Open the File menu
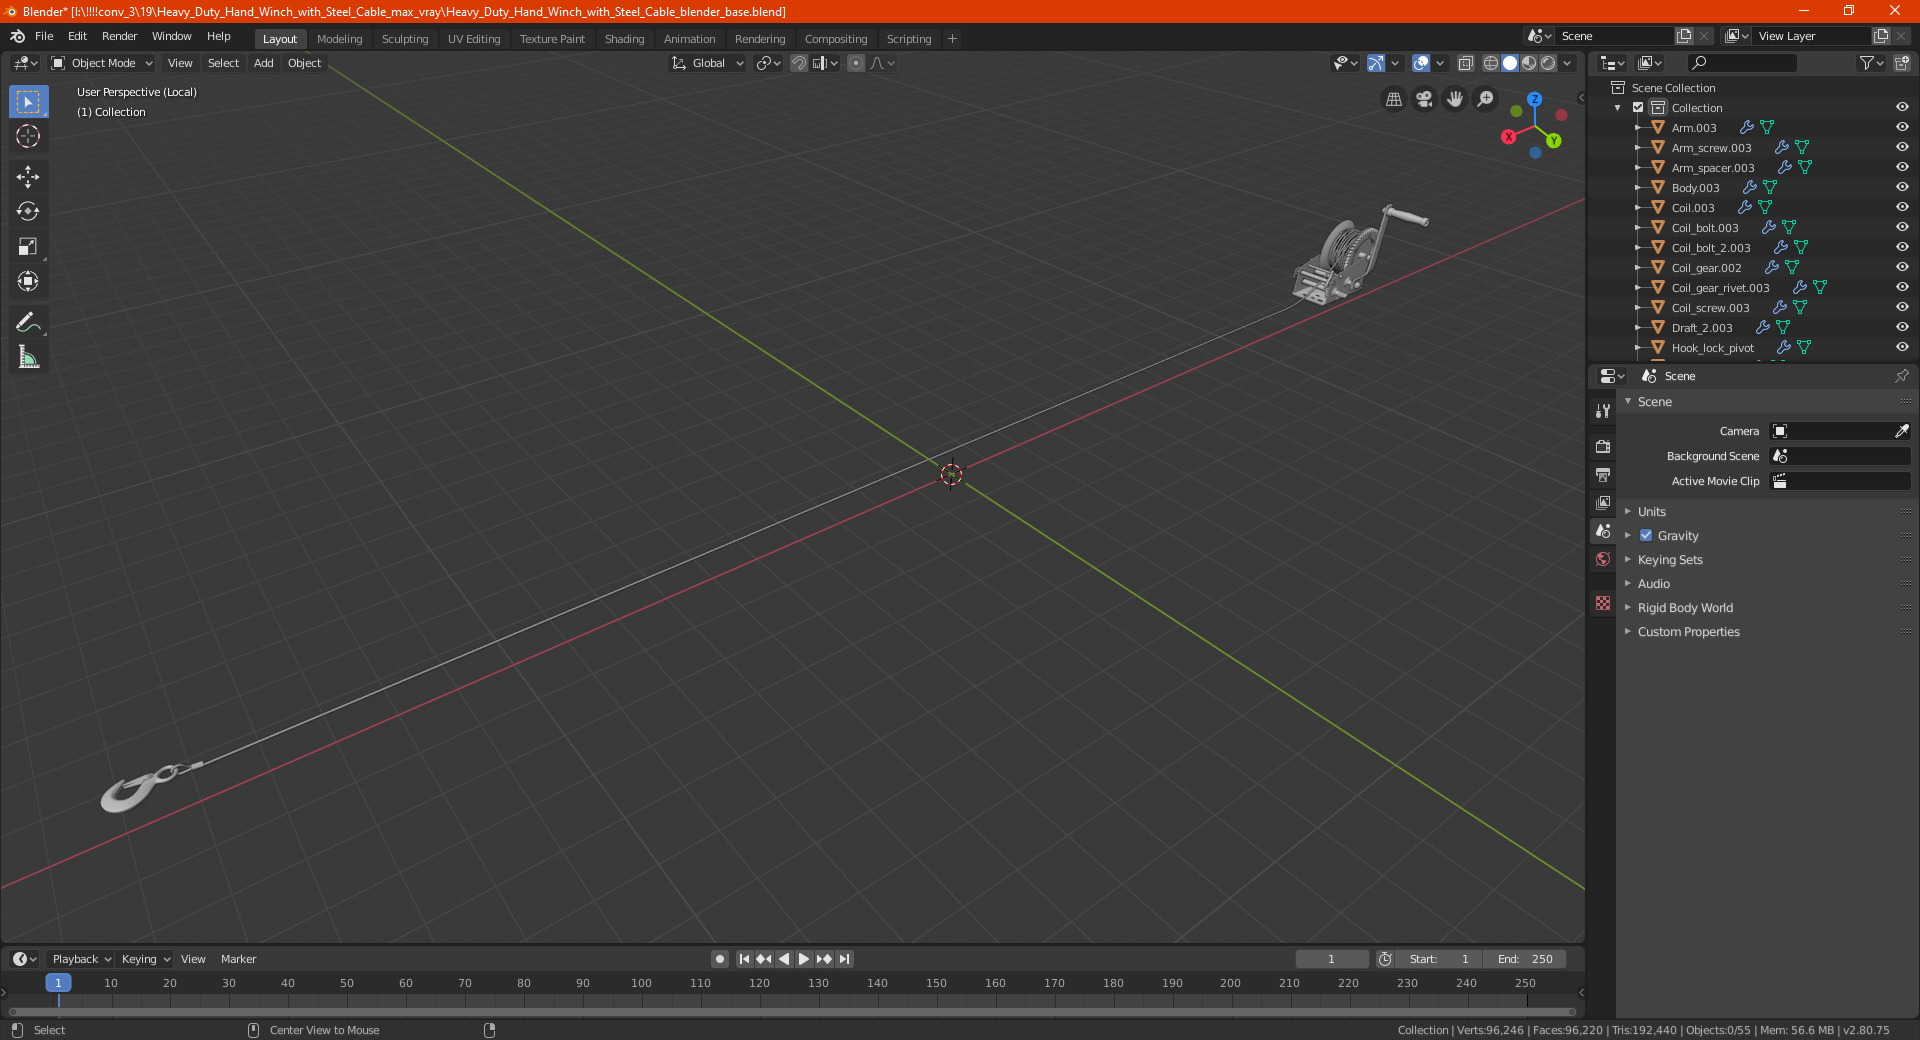Screen dimensions: 1920x1040 coord(44,36)
